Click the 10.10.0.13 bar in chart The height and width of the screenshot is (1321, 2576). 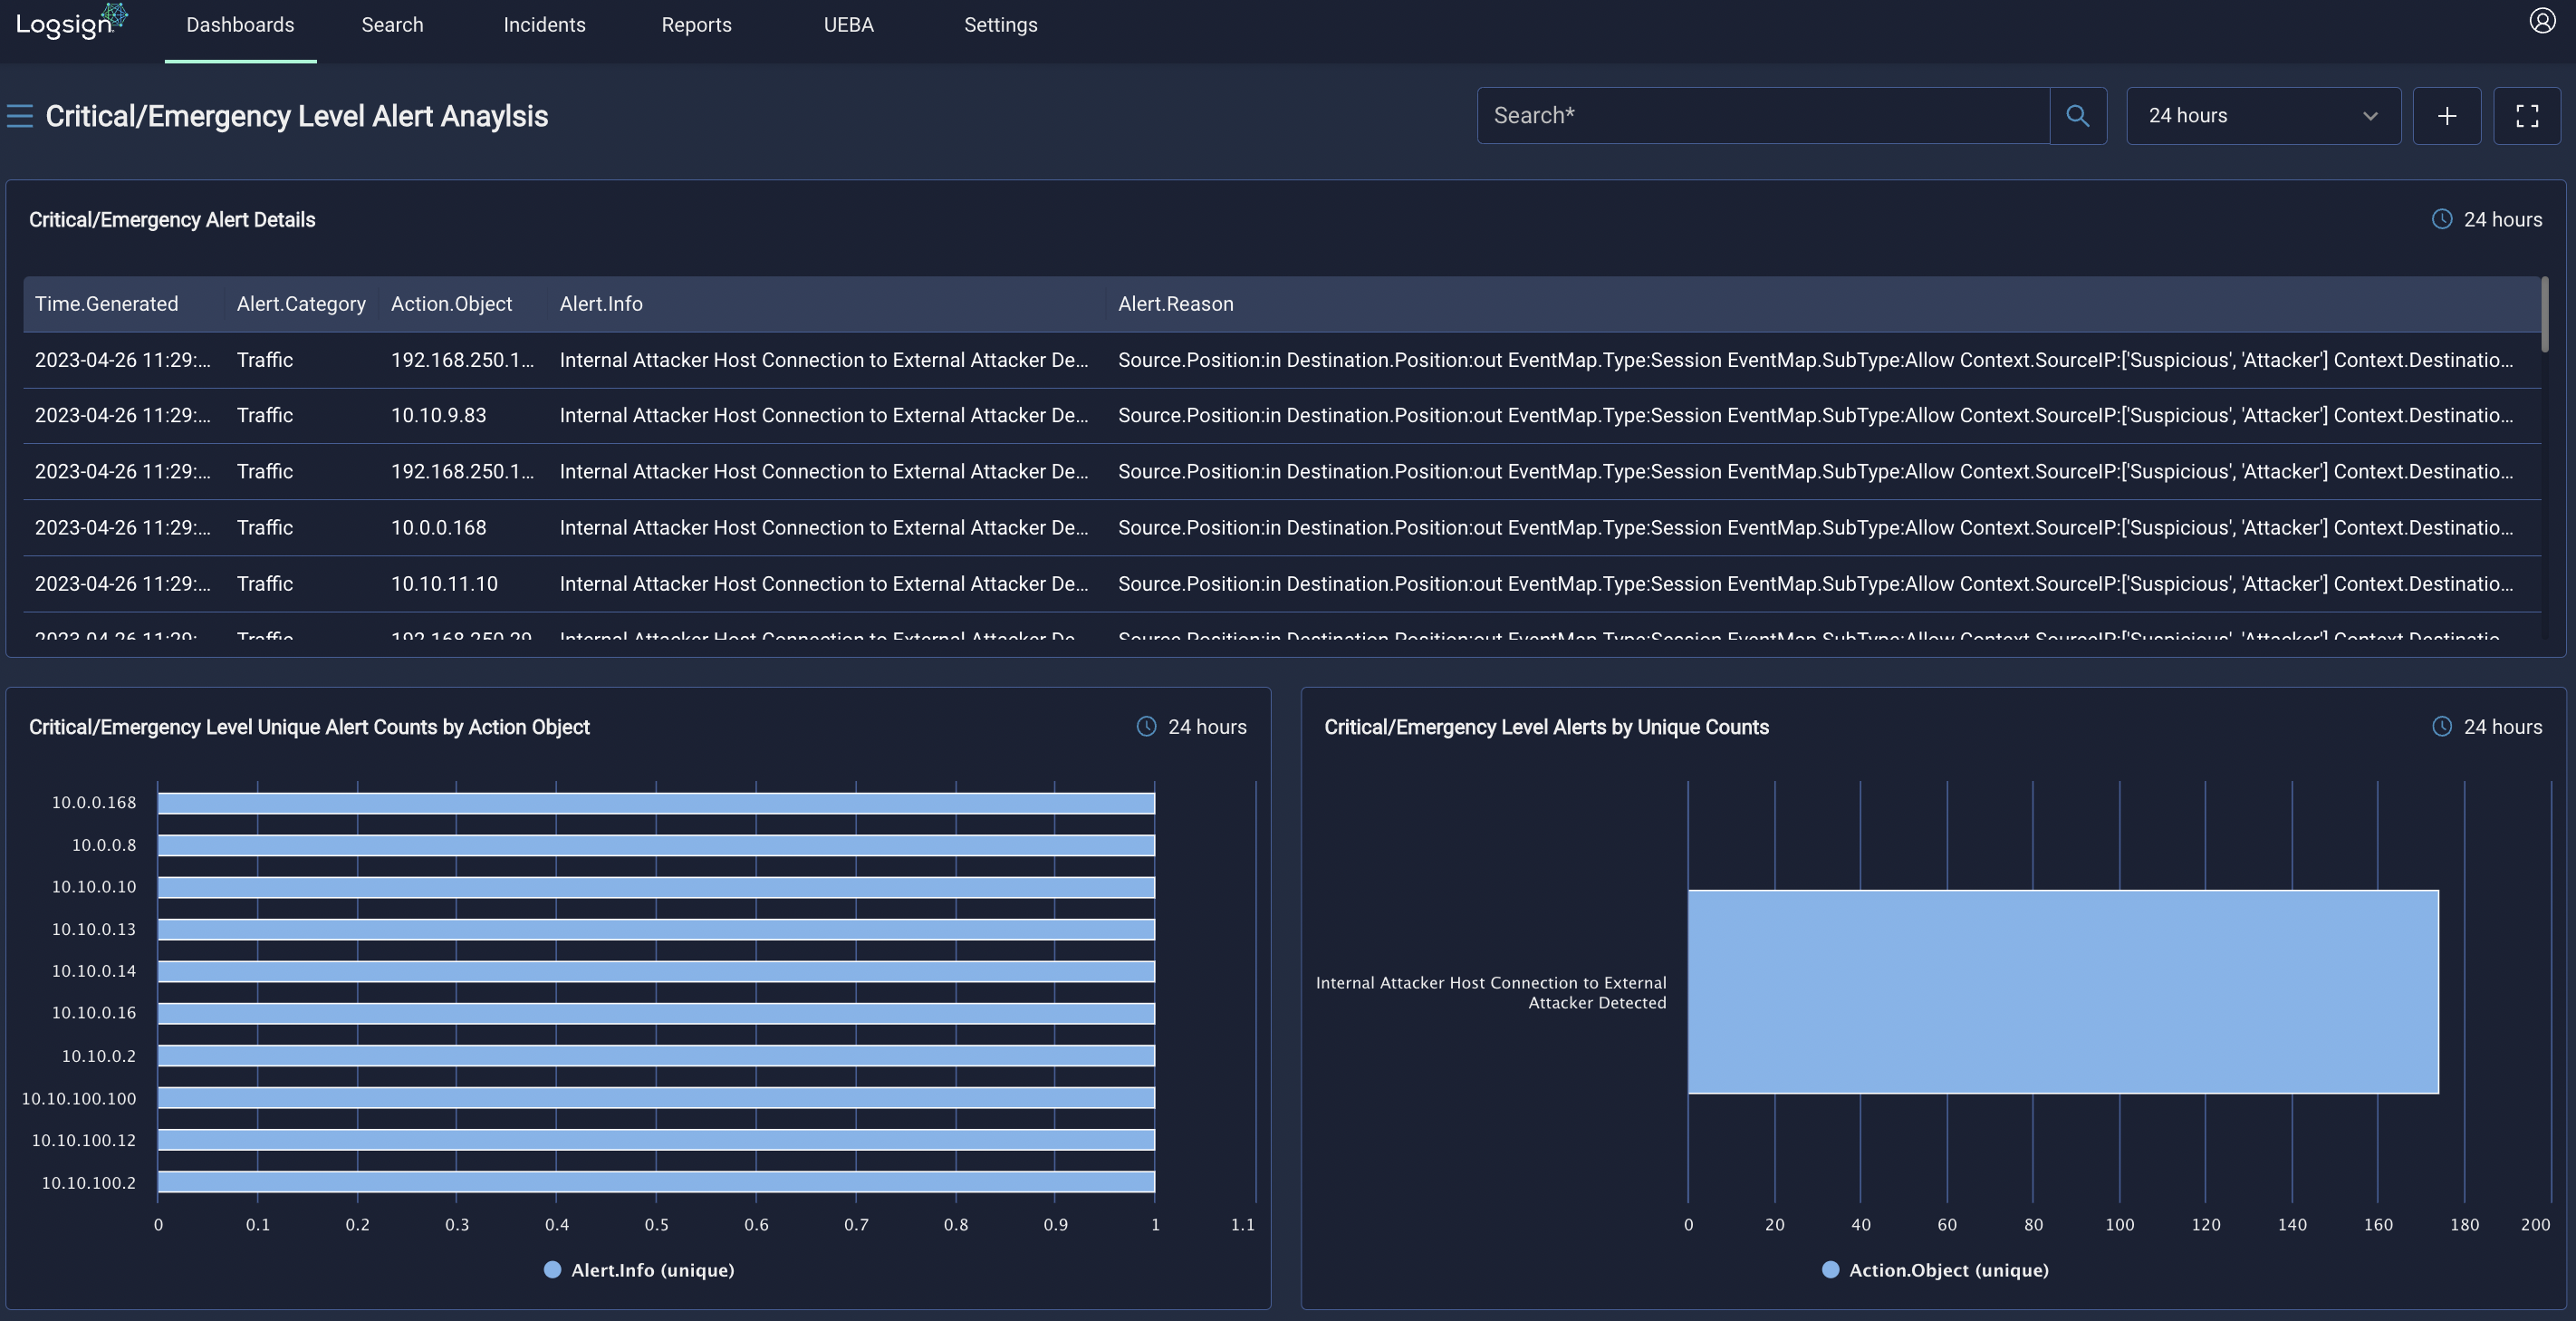coord(656,929)
